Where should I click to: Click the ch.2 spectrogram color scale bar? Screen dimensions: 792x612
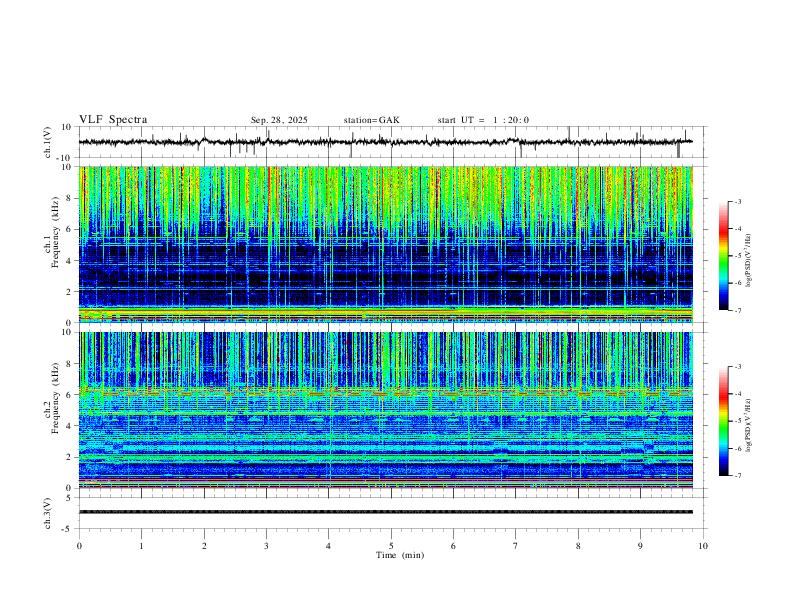pyautogui.click(x=723, y=421)
